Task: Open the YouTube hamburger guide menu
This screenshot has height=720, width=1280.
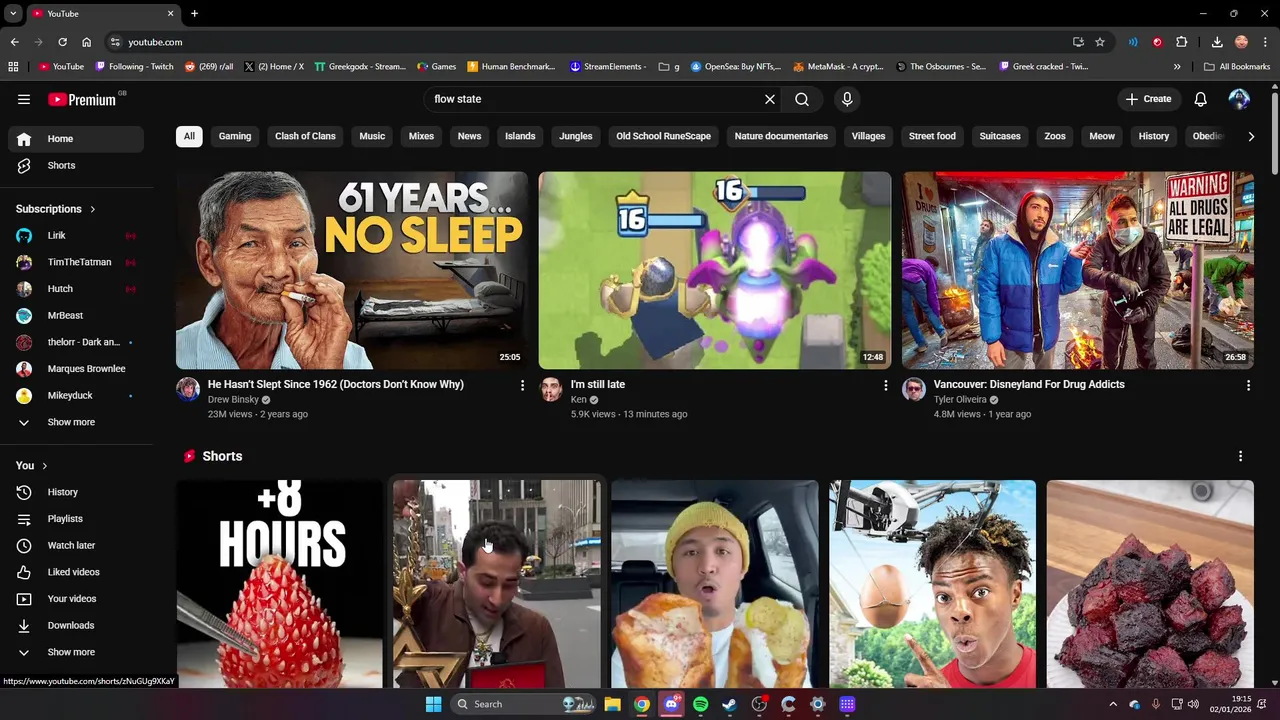Action: pos(24,99)
